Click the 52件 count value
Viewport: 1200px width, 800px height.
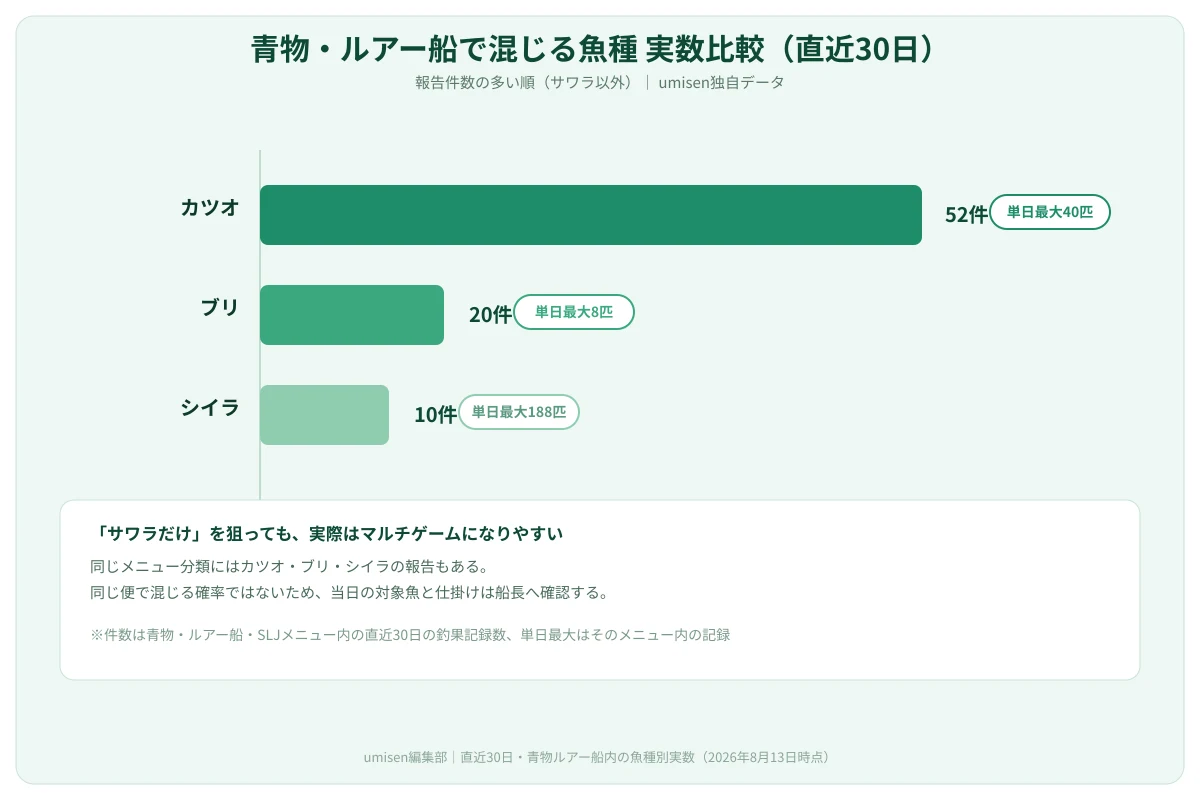click(966, 215)
